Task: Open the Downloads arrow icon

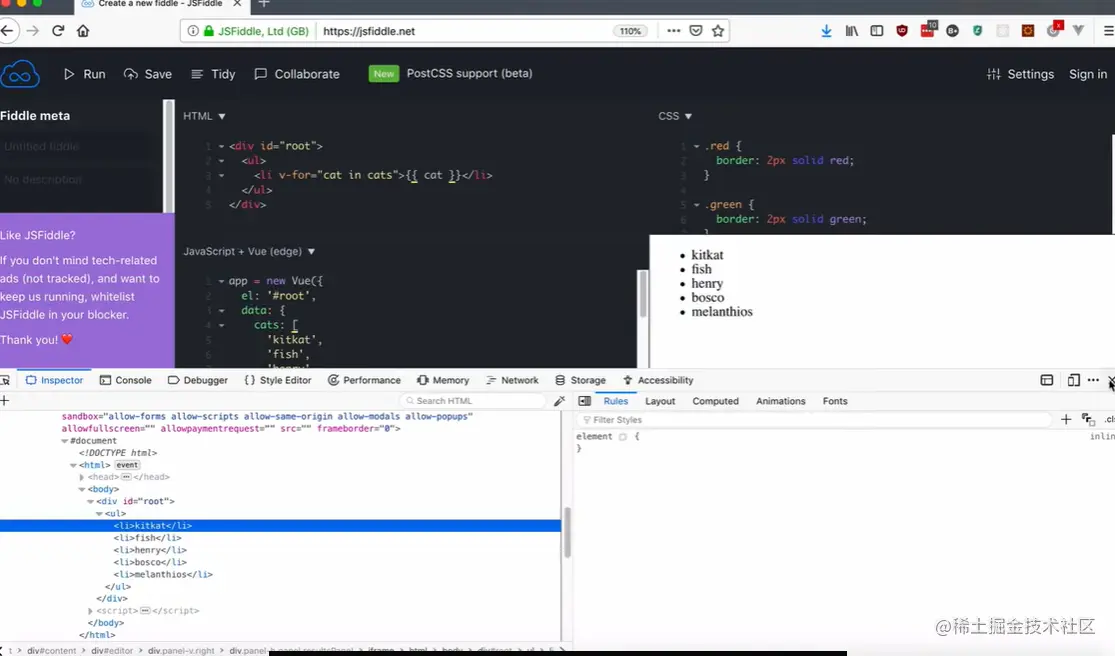Action: (x=826, y=31)
